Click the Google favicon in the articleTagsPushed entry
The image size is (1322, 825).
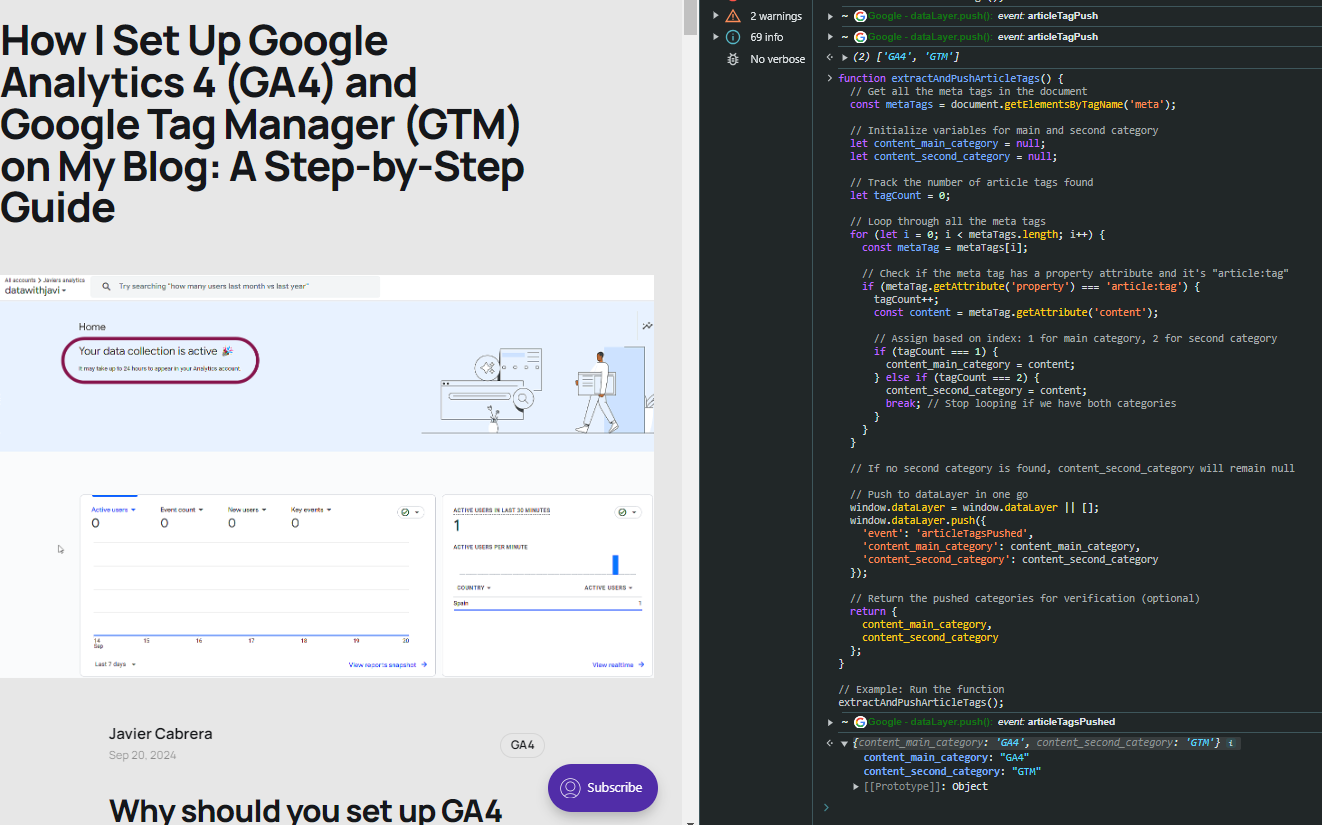(x=860, y=722)
